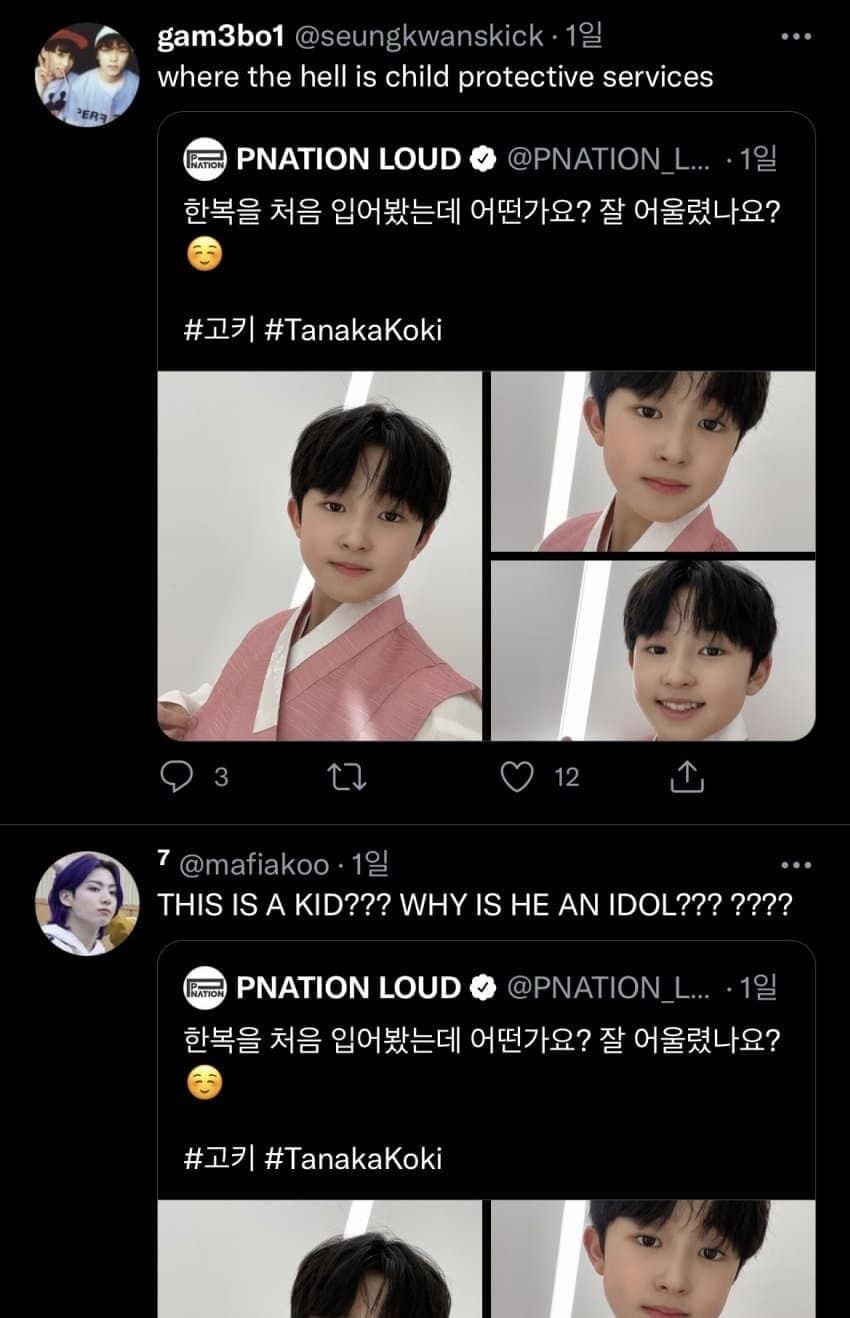The width and height of the screenshot is (850, 1318).
Task: Open the @seungkwanskick username link
Action: pos(419,38)
